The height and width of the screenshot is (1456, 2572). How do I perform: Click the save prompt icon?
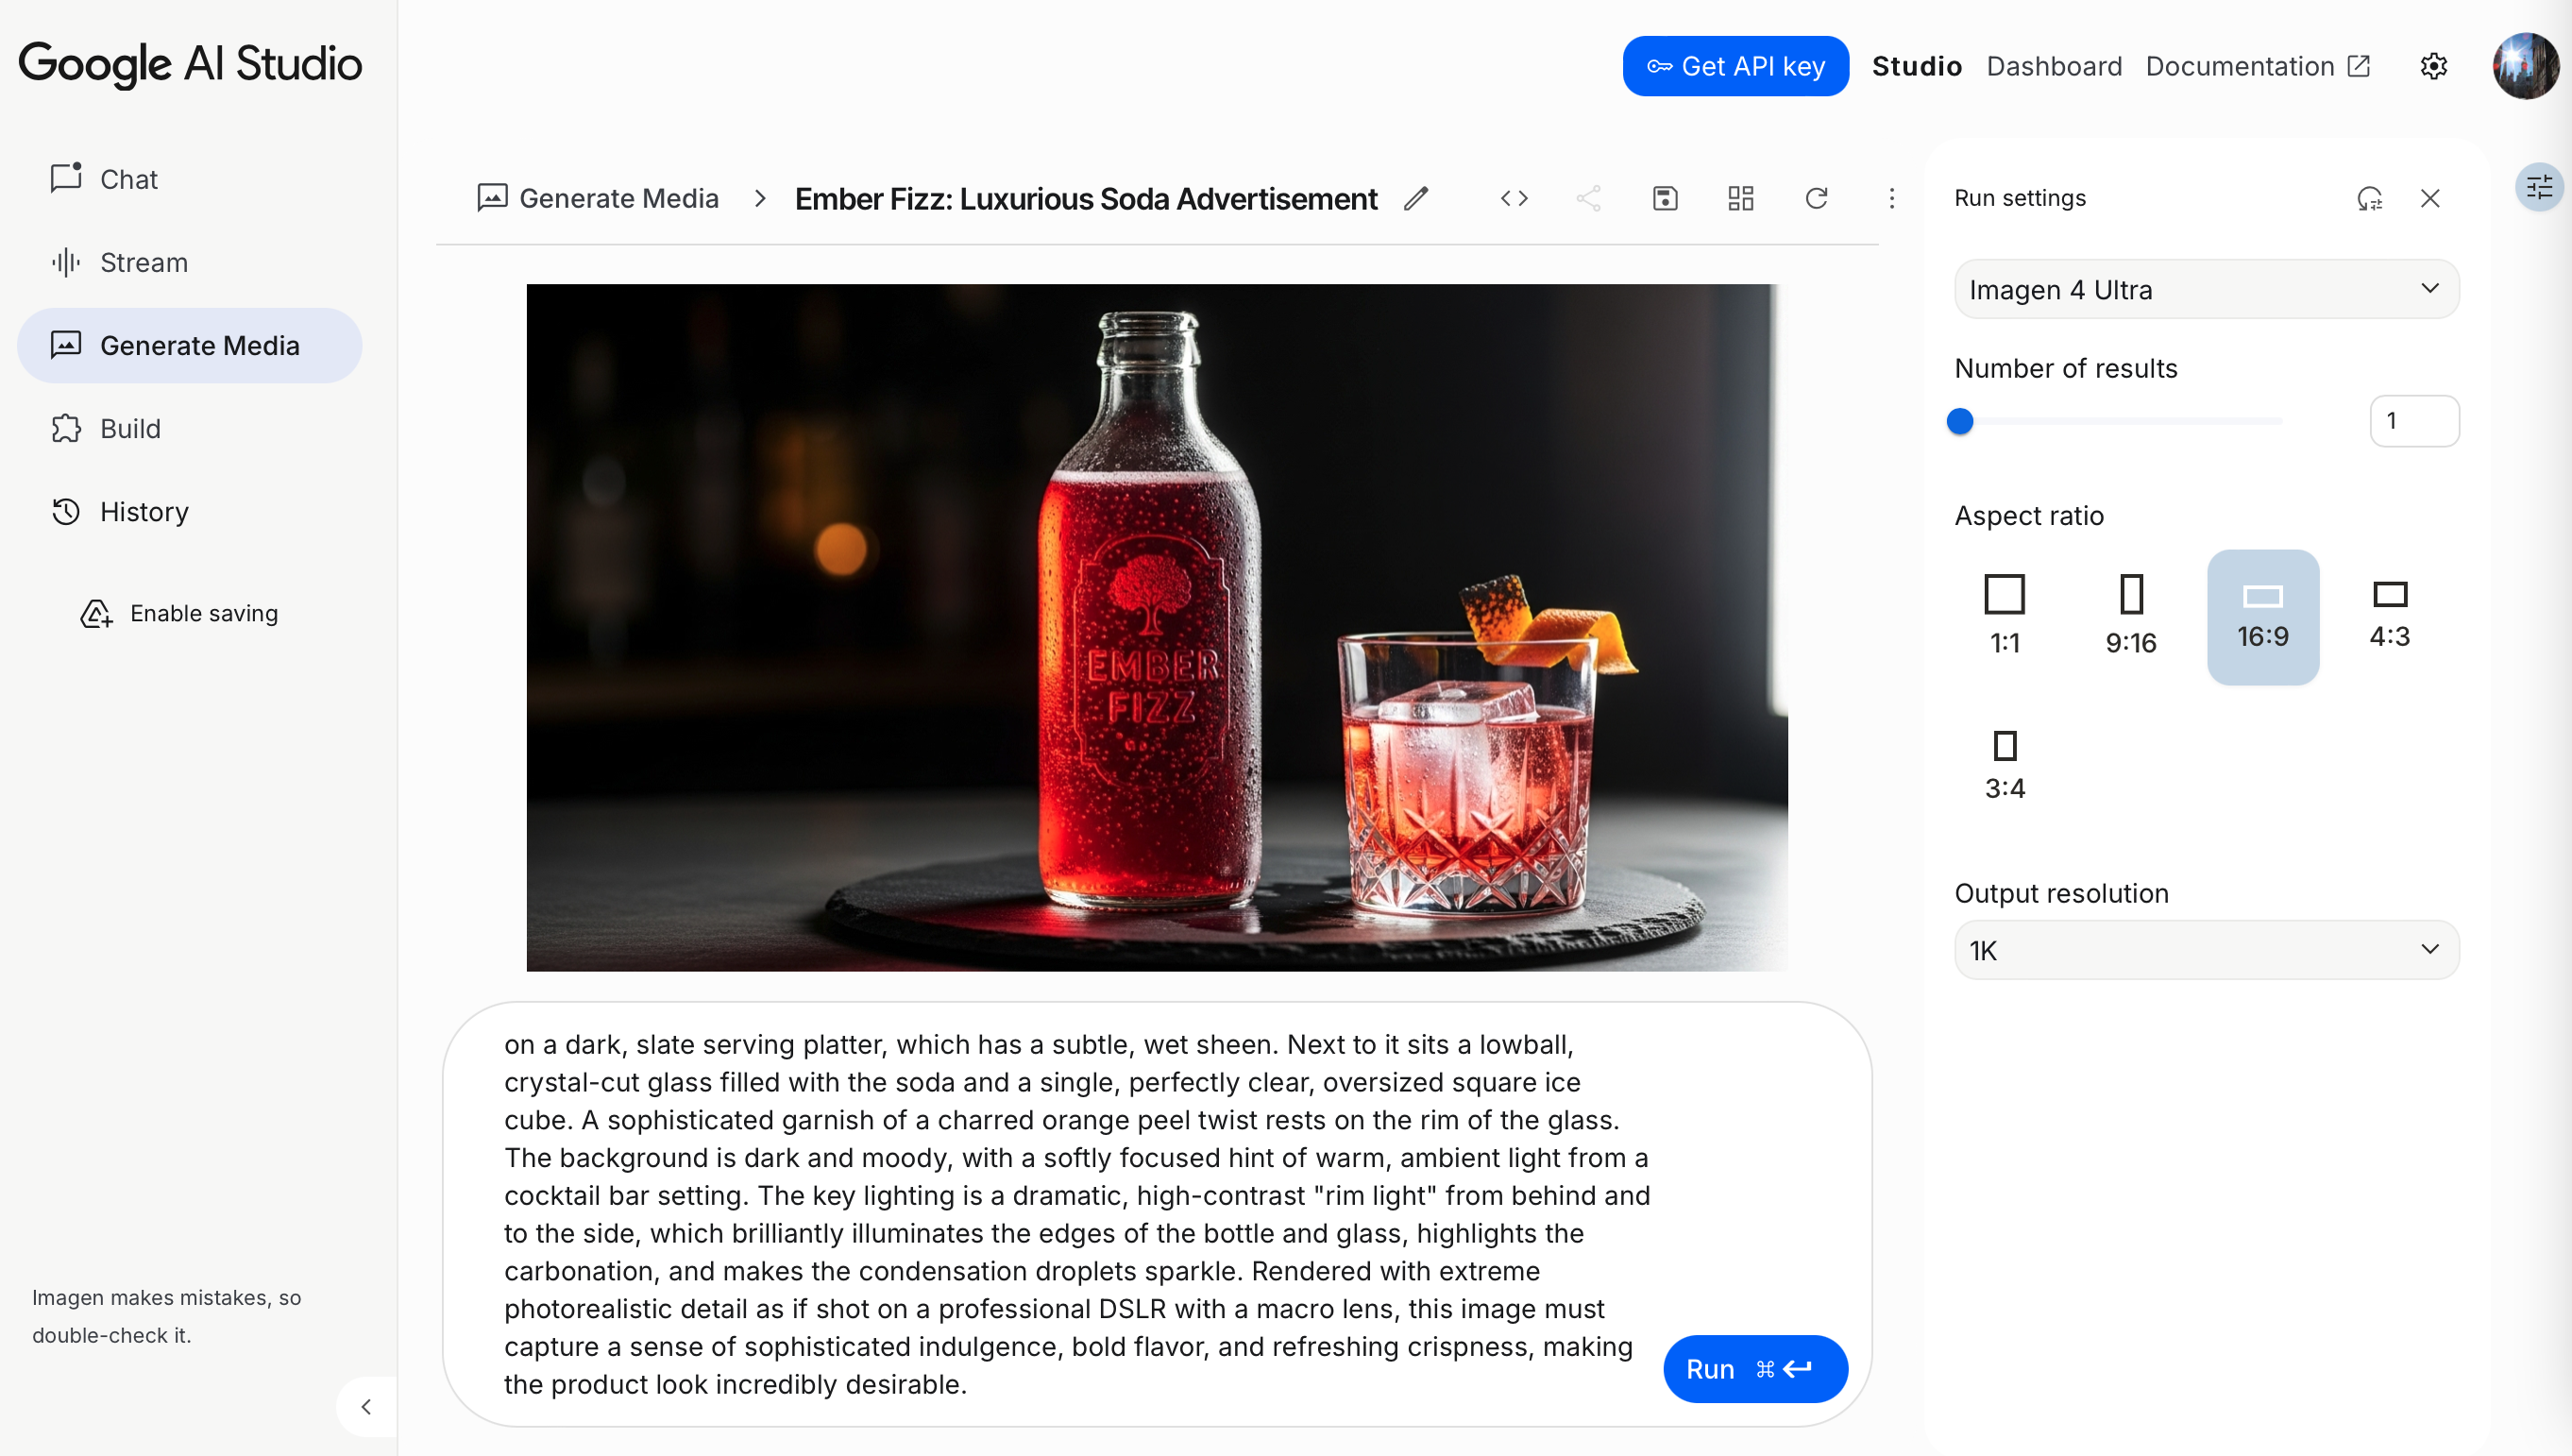[1665, 198]
